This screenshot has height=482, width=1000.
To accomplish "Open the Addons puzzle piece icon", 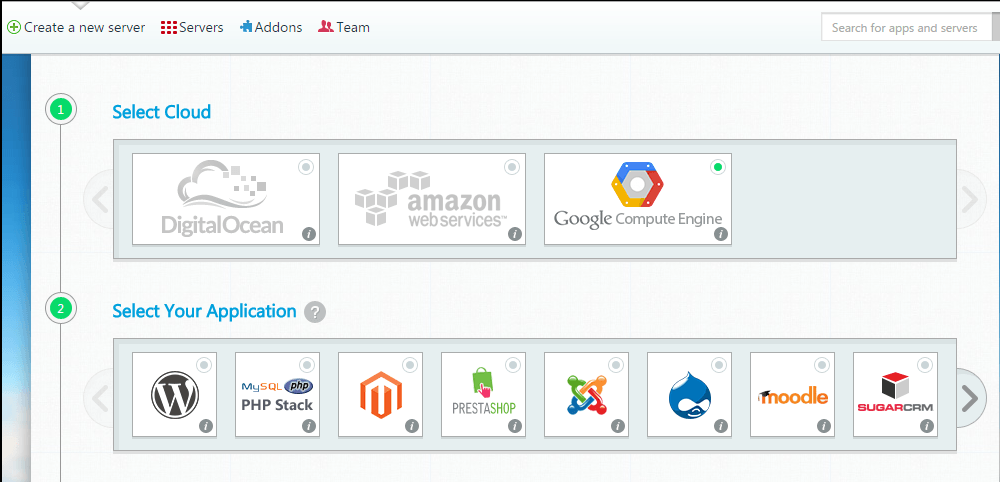I will click(x=246, y=27).
